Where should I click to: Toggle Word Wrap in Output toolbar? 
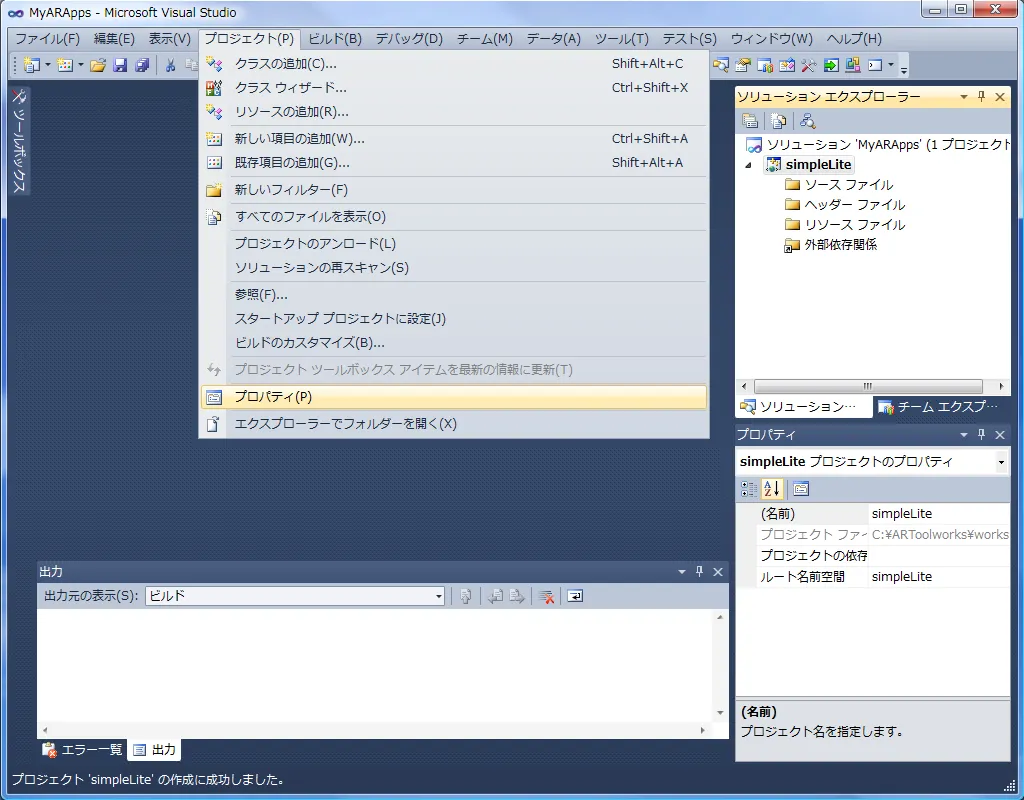575,596
